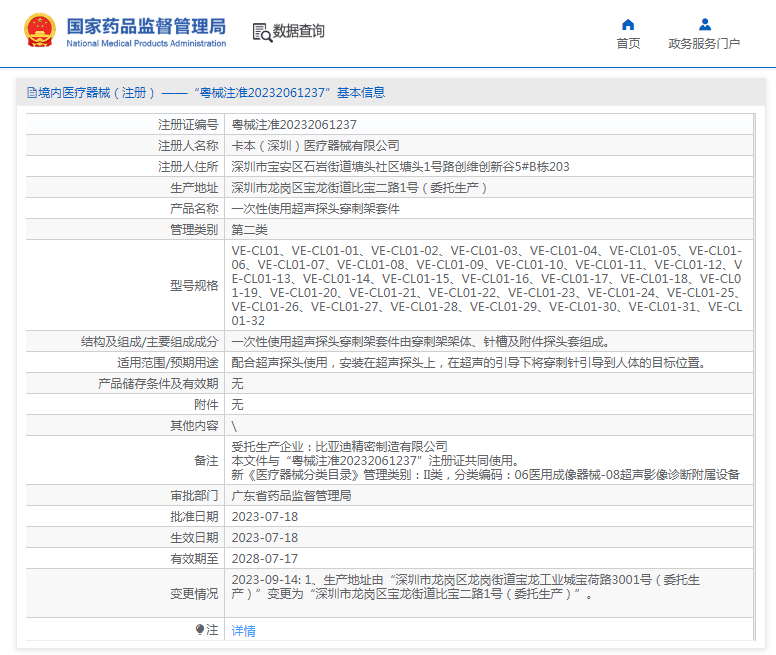The image size is (776, 655).
Task: Click the user icon above 政务服务门户
Action: tap(705, 24)
